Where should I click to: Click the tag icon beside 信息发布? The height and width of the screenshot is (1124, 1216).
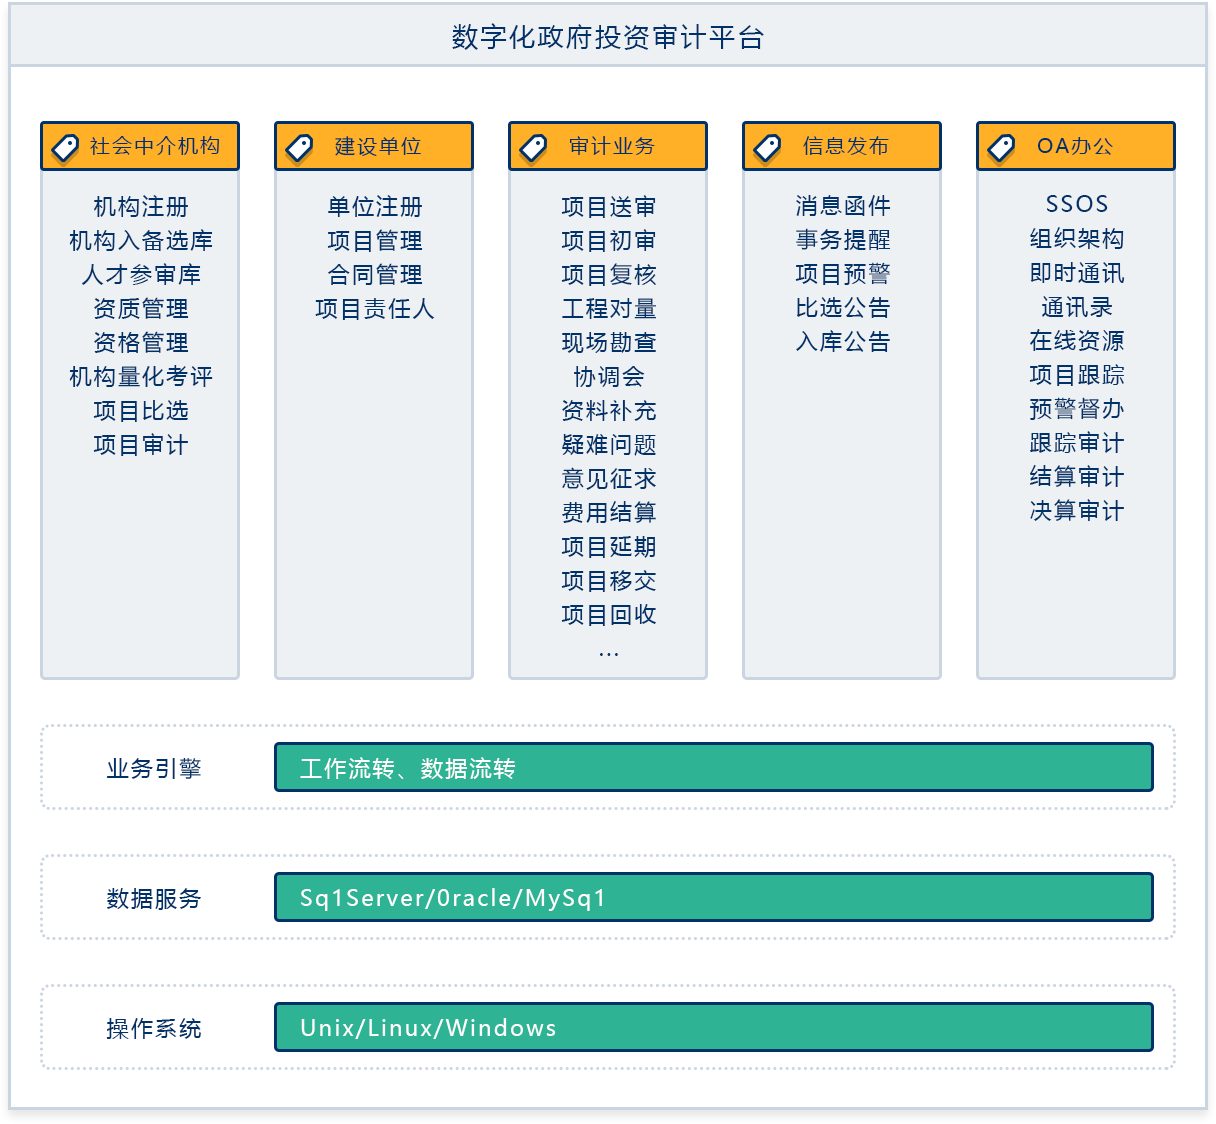coord(767,148)
